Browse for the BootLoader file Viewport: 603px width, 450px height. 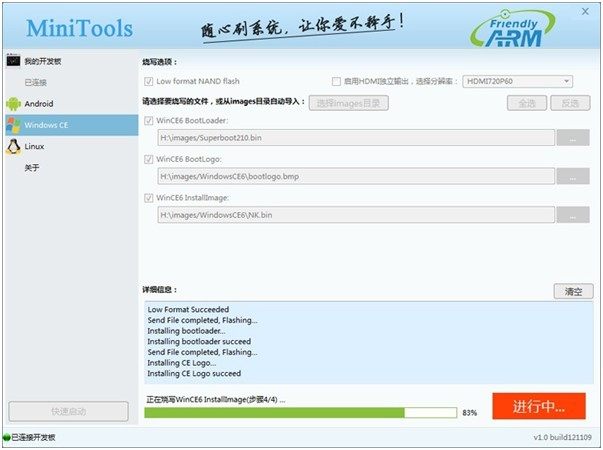573,138
